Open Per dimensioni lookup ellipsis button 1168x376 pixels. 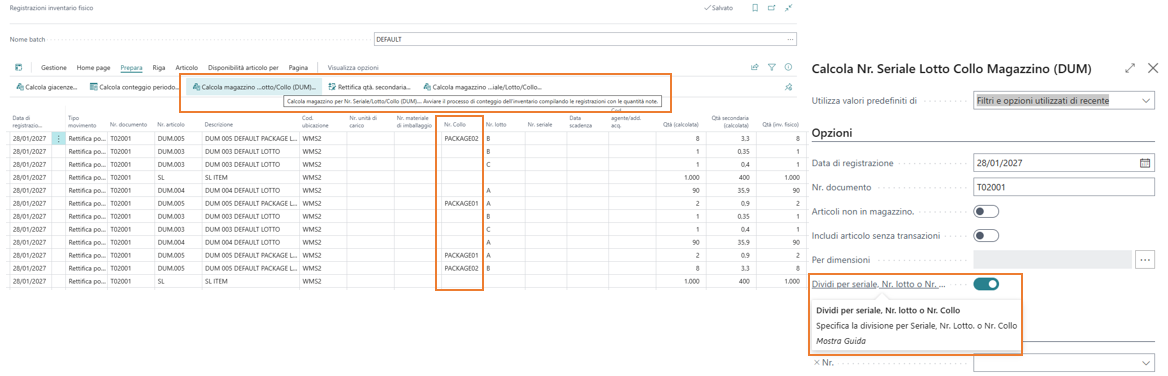pyautogui.click(x=1146, y=259)
